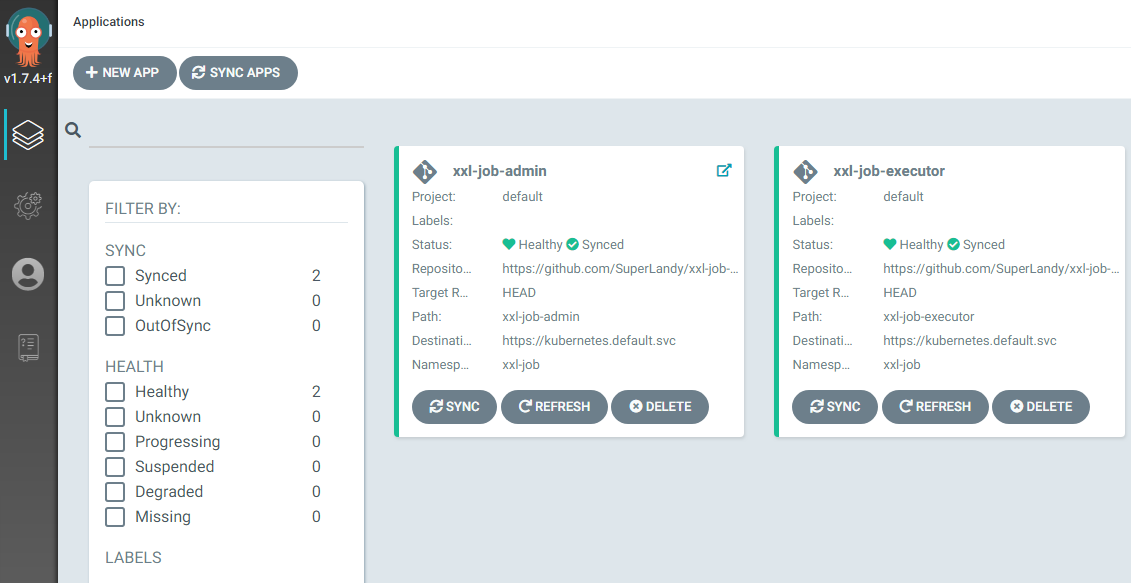Click the v1.7.4+f version label

point(27,78)
